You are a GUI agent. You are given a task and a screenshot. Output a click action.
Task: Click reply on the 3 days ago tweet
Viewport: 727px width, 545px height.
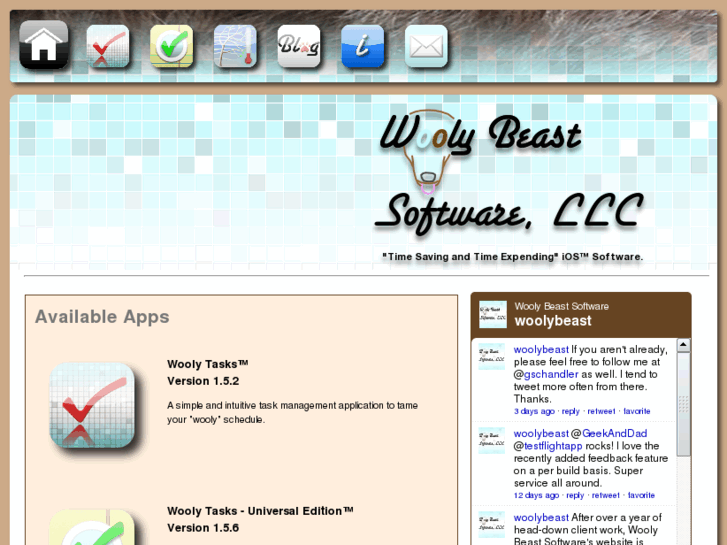click(571, 411)
